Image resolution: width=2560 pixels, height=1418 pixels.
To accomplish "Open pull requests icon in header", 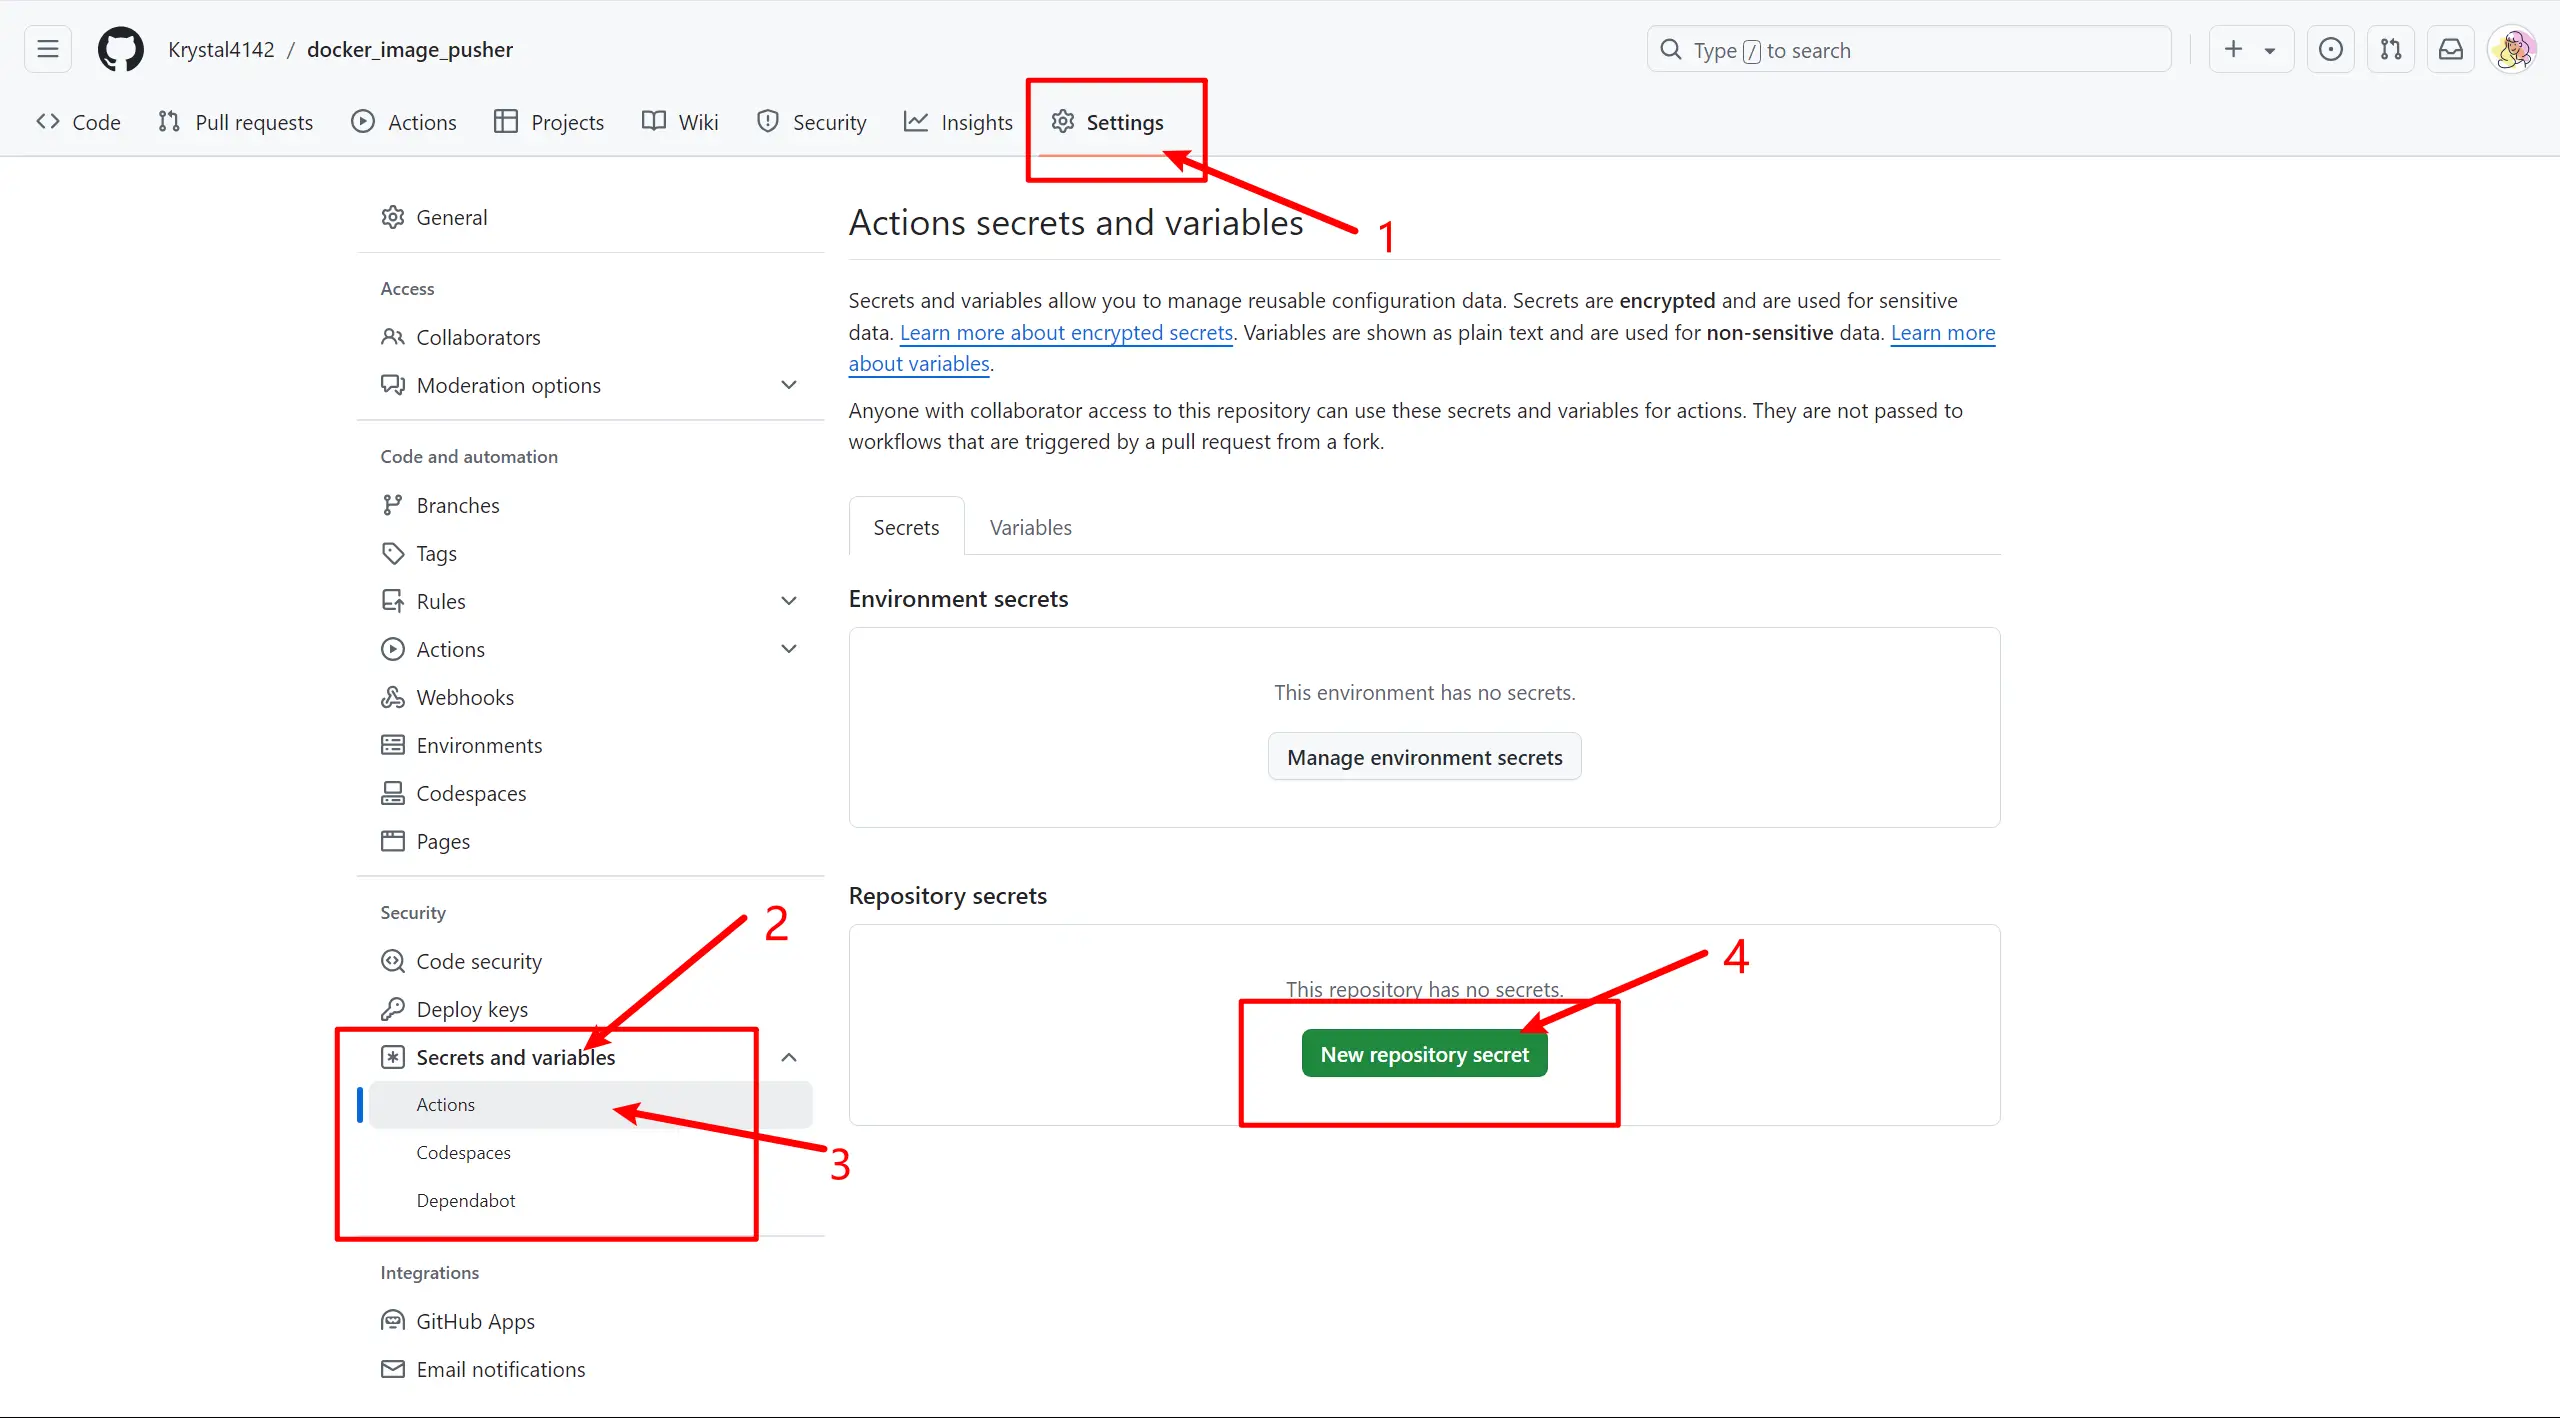I will (2391, 50).
